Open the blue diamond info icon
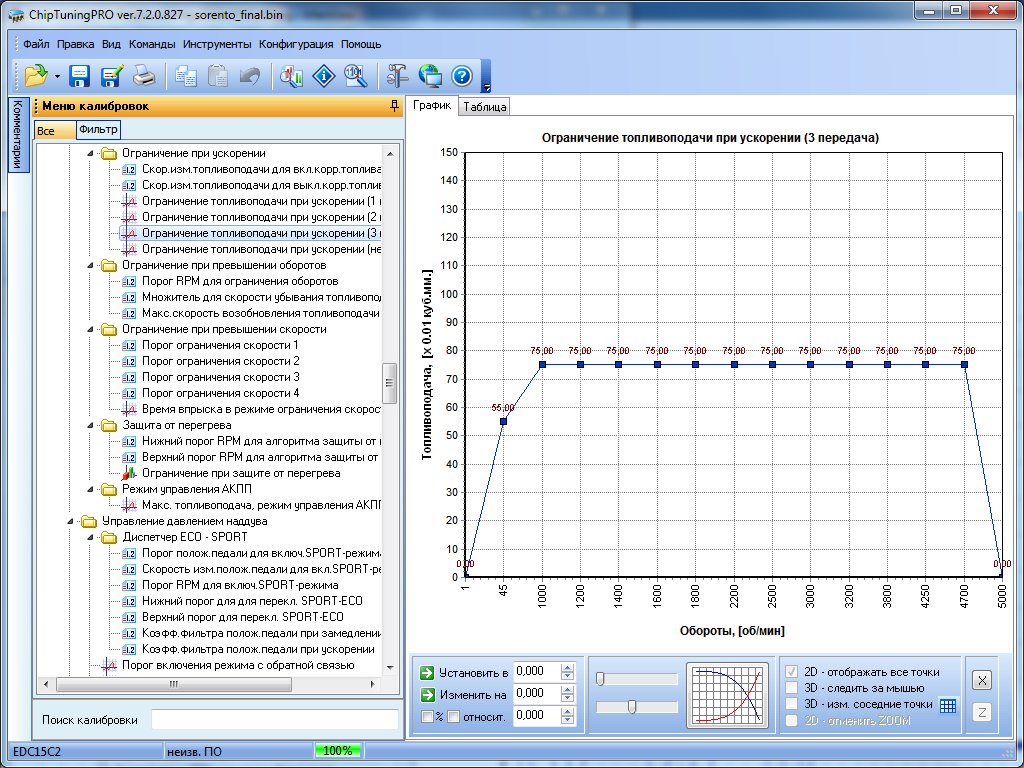The width and height of the screenshot is (1024, 768). coord(323,75)
